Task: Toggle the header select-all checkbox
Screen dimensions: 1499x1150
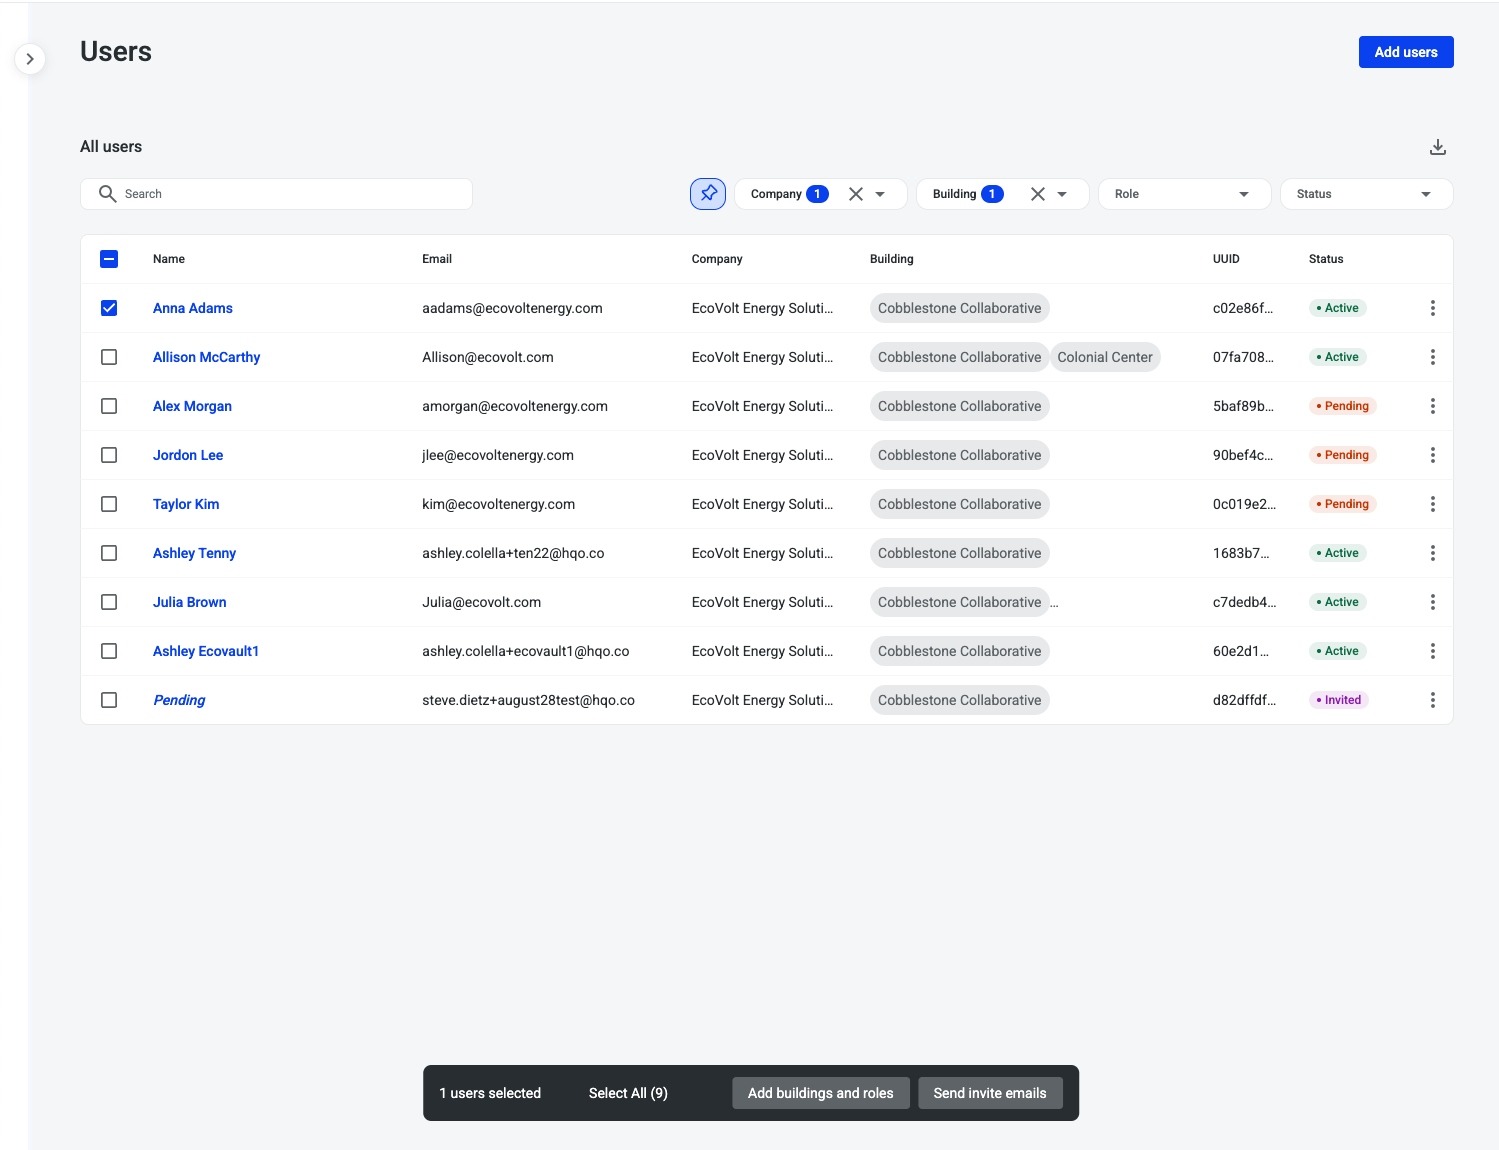Action: coord(109,259)
